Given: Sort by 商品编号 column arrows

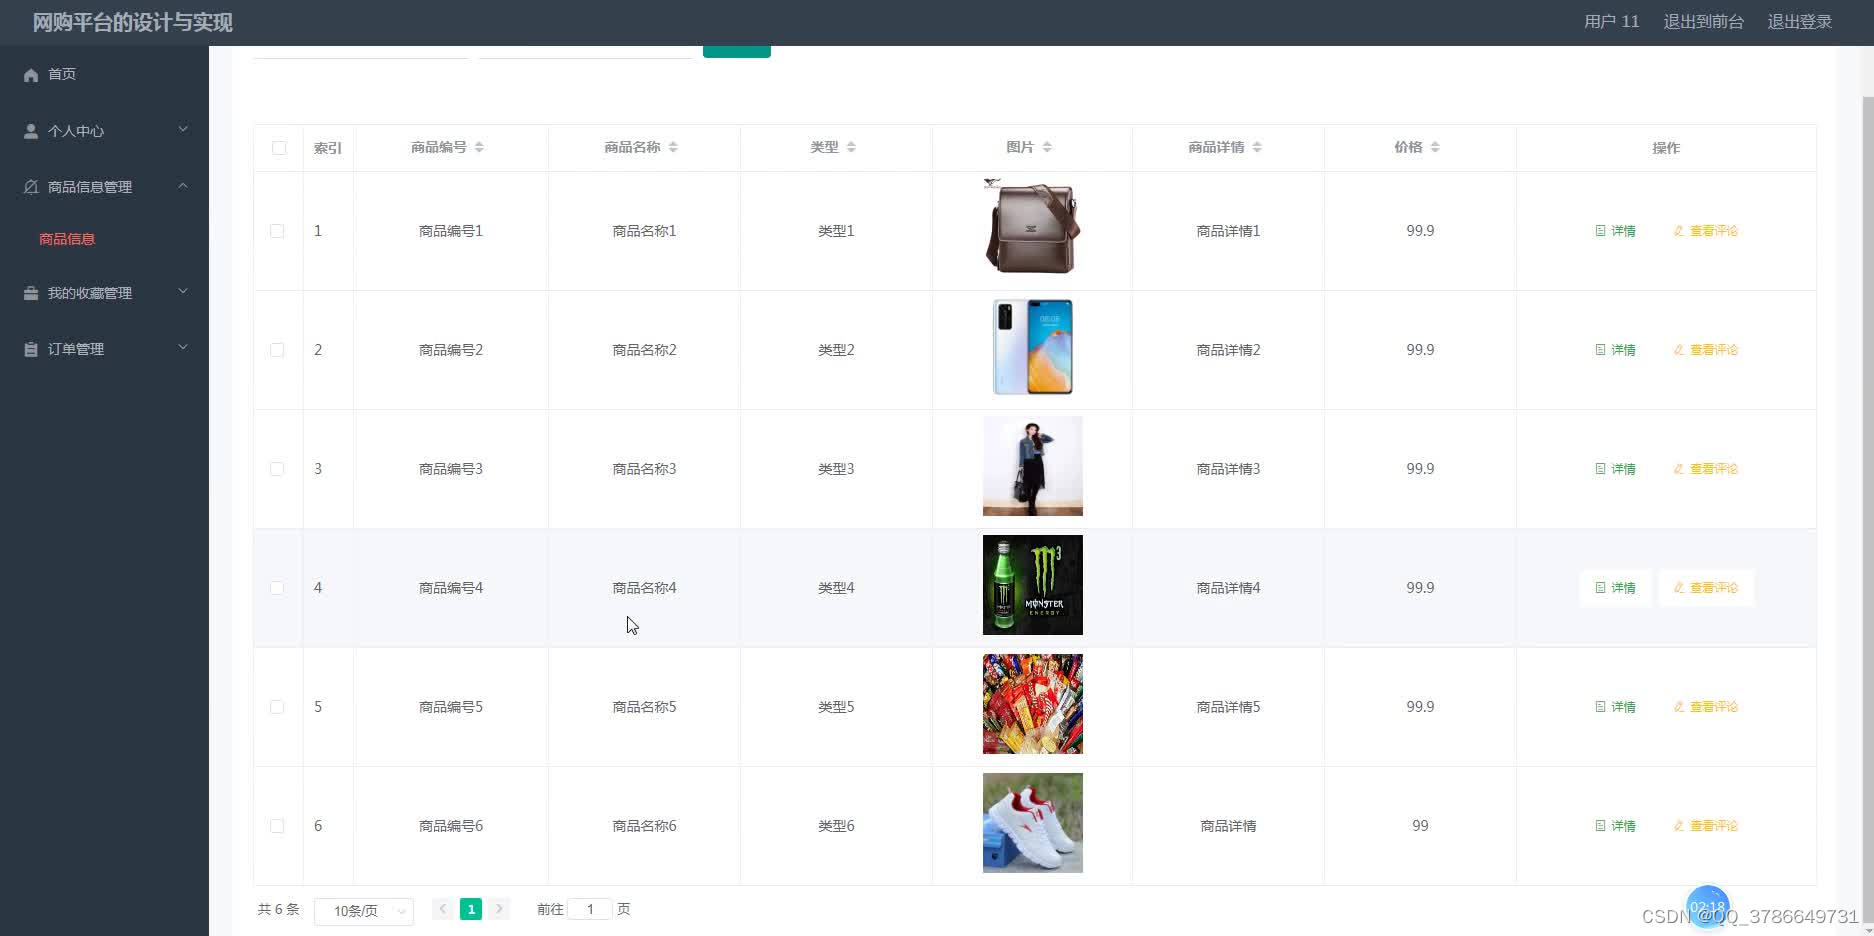Looking at the screenshot, I should point(479,147).
